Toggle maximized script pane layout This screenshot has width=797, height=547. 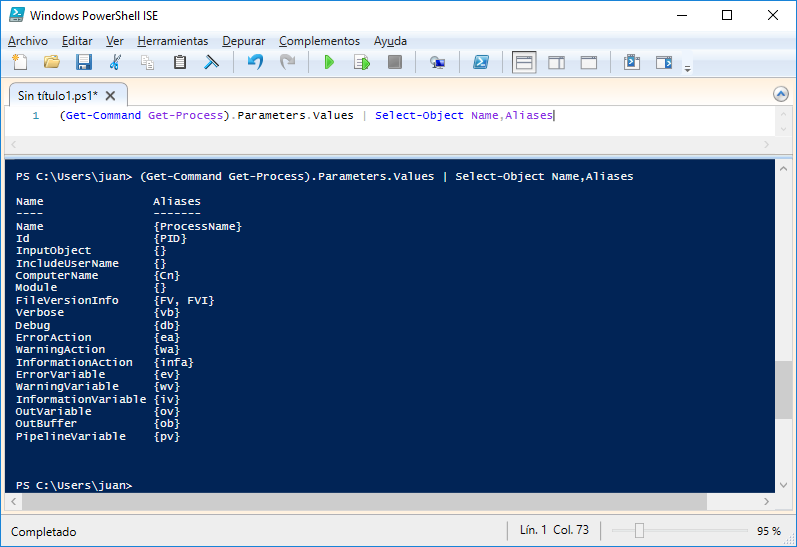[589, 63]
